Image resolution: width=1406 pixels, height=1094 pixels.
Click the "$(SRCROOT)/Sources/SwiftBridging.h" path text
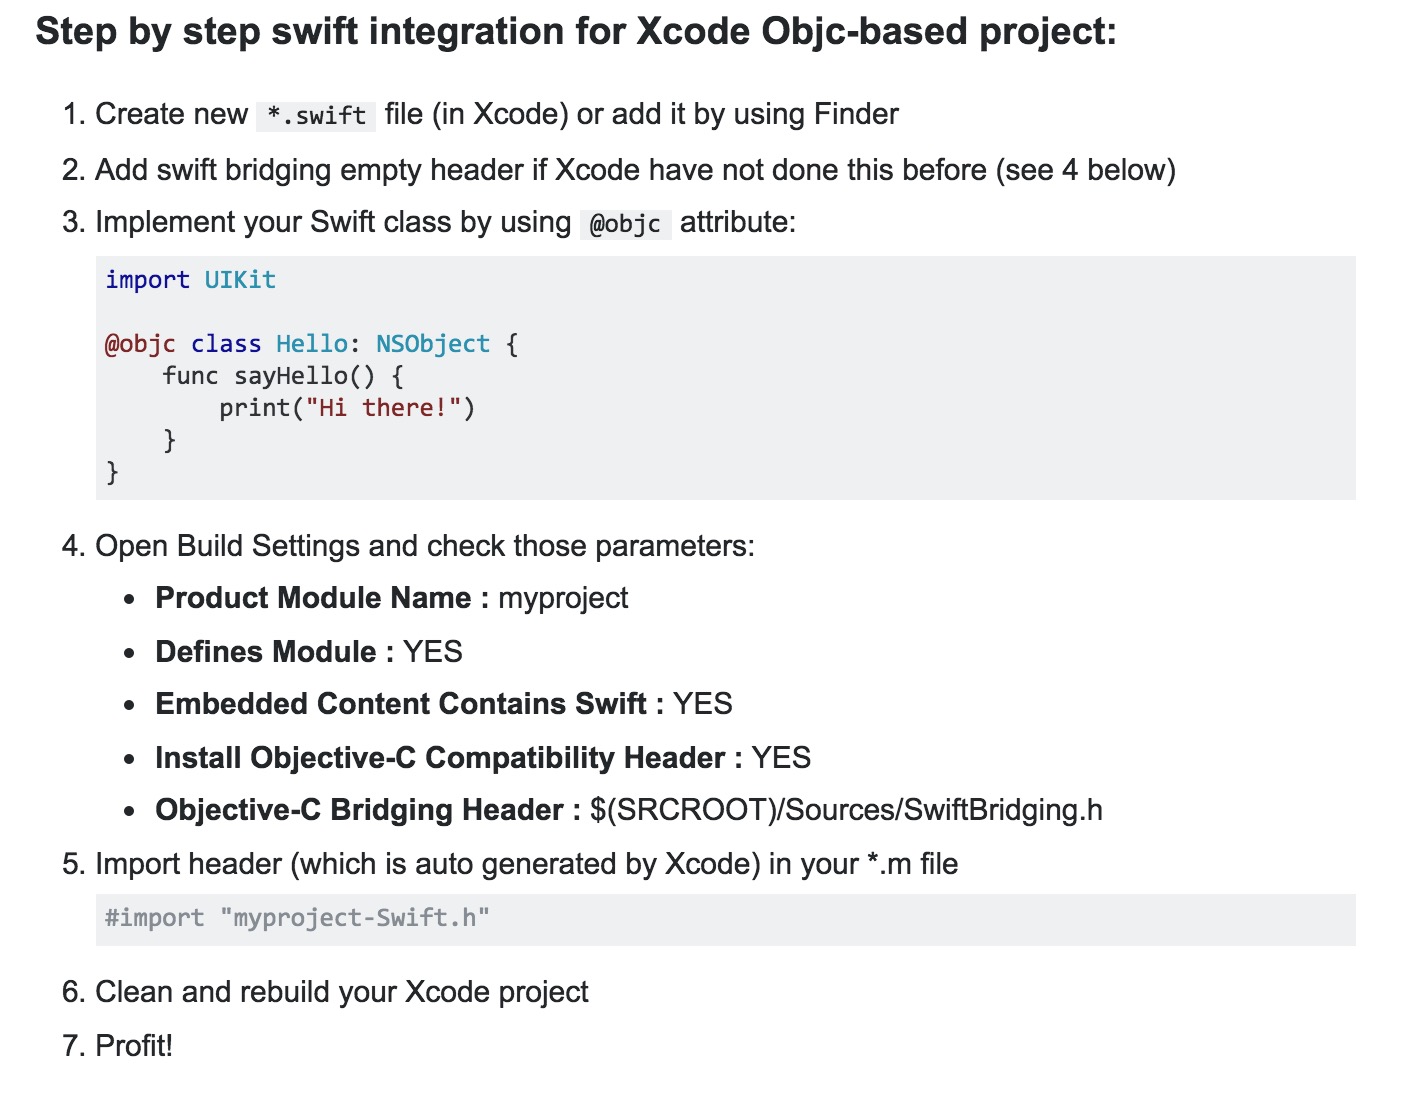[846, 810]
